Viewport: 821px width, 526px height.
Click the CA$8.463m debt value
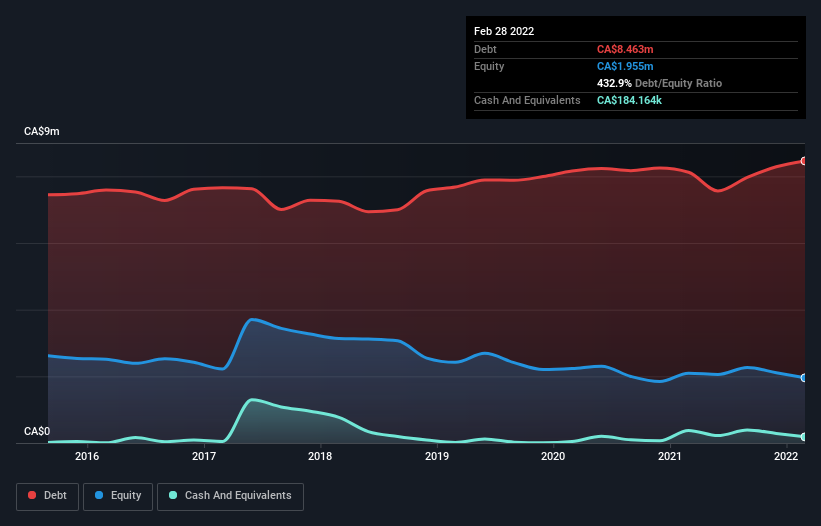(x=625, y=49)
